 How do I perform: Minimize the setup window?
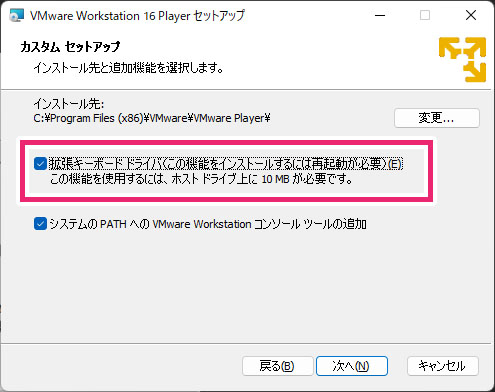pos(380,15)
